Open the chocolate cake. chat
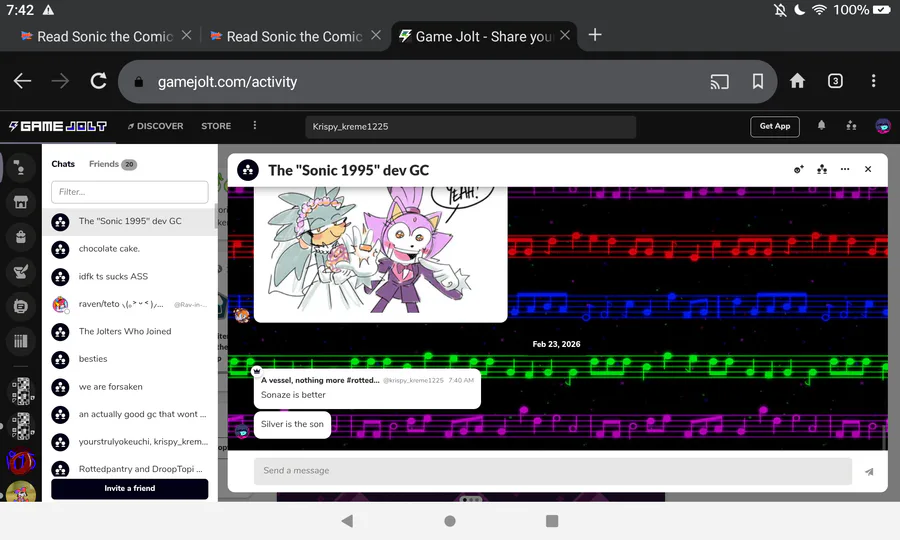Image resolution: width=900 pixels, height=540 pixels. point(130,249)
